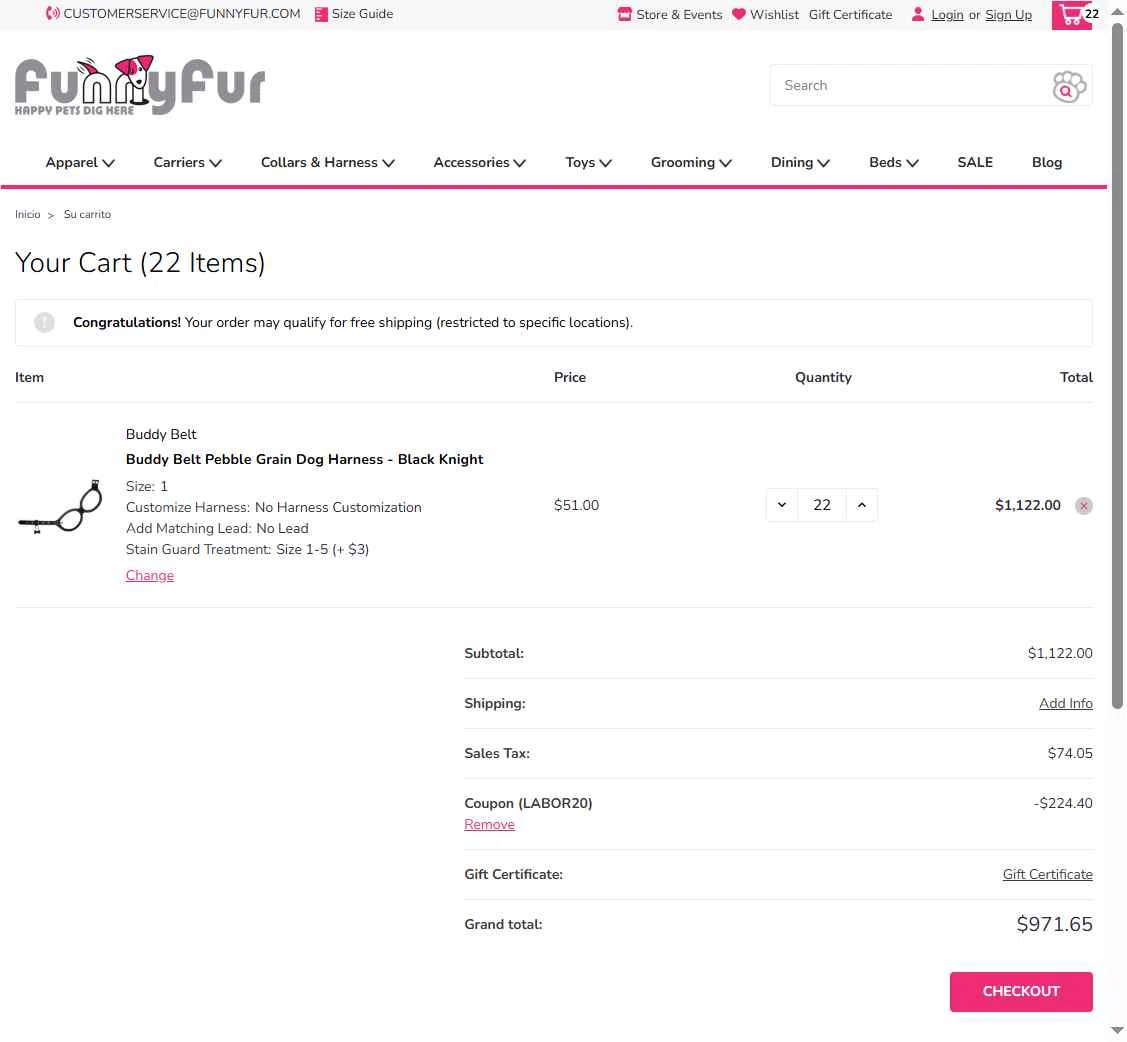Click the Change link for harness options
The width and height of the screenshot is (1127, 1042).
[150, 576]
